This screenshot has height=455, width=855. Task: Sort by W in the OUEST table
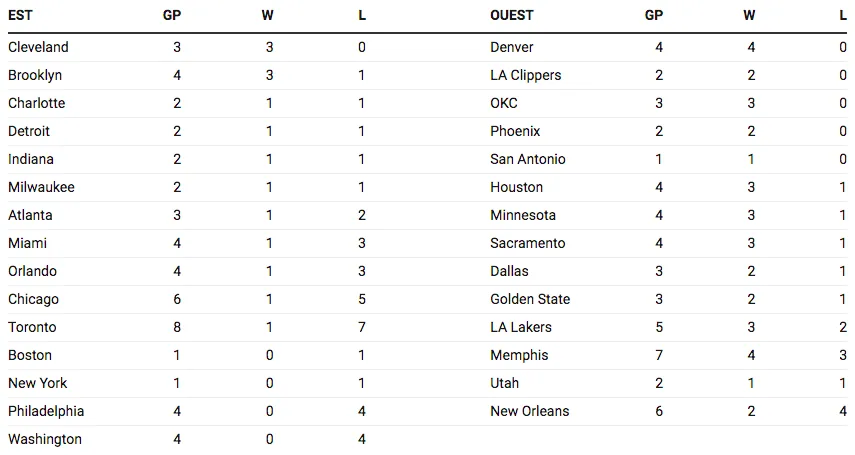(749, 15)
